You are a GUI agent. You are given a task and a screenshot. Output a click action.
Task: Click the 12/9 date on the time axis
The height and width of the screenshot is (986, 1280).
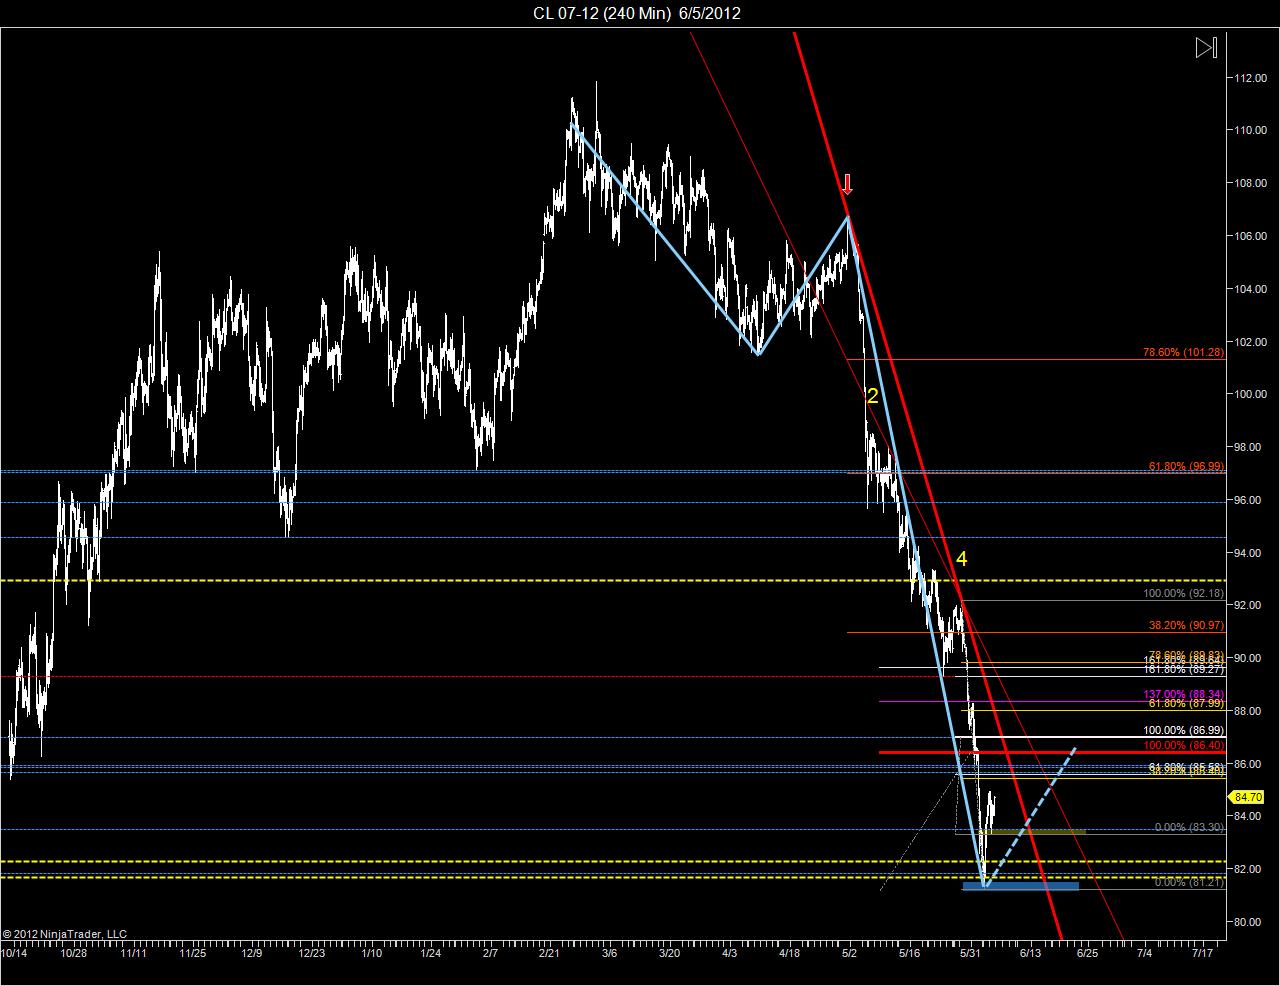[252, 953]
